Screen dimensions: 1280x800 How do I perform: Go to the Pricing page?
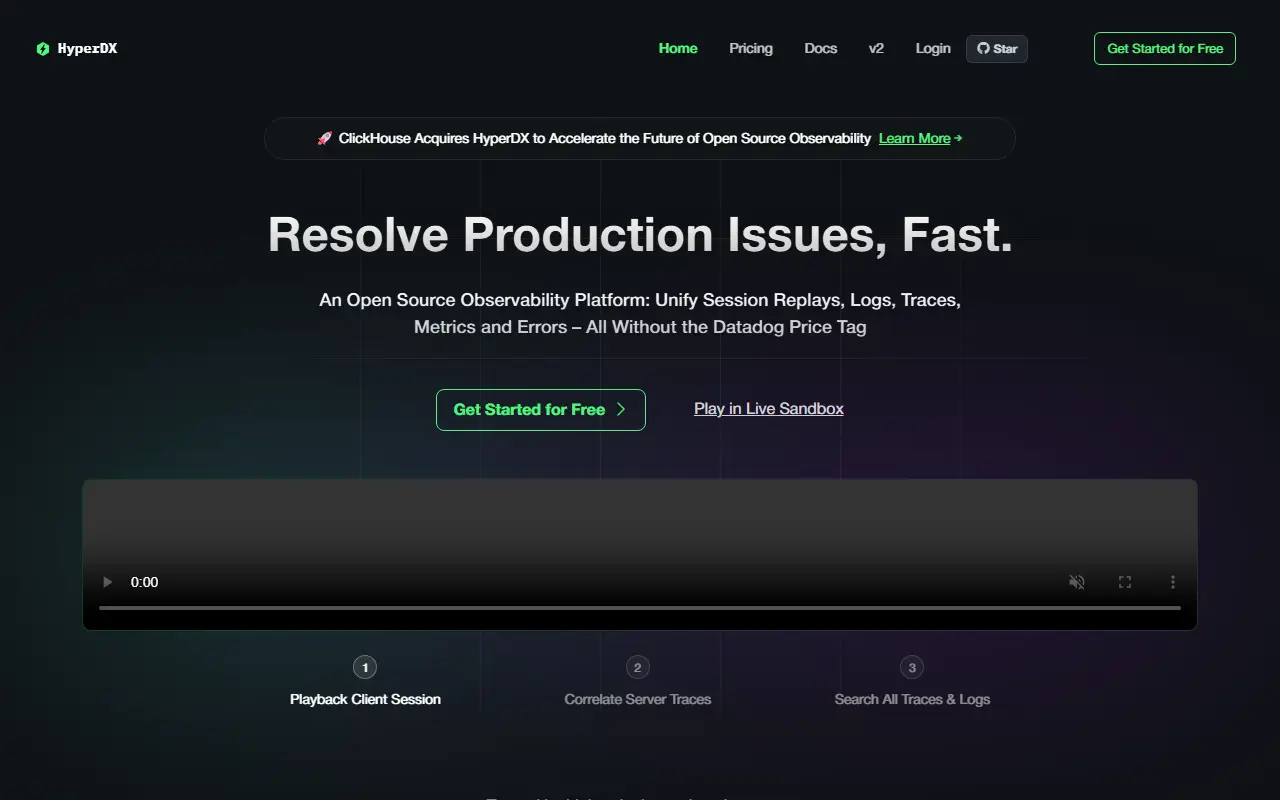pyautogui.click(x=751, y=48)
